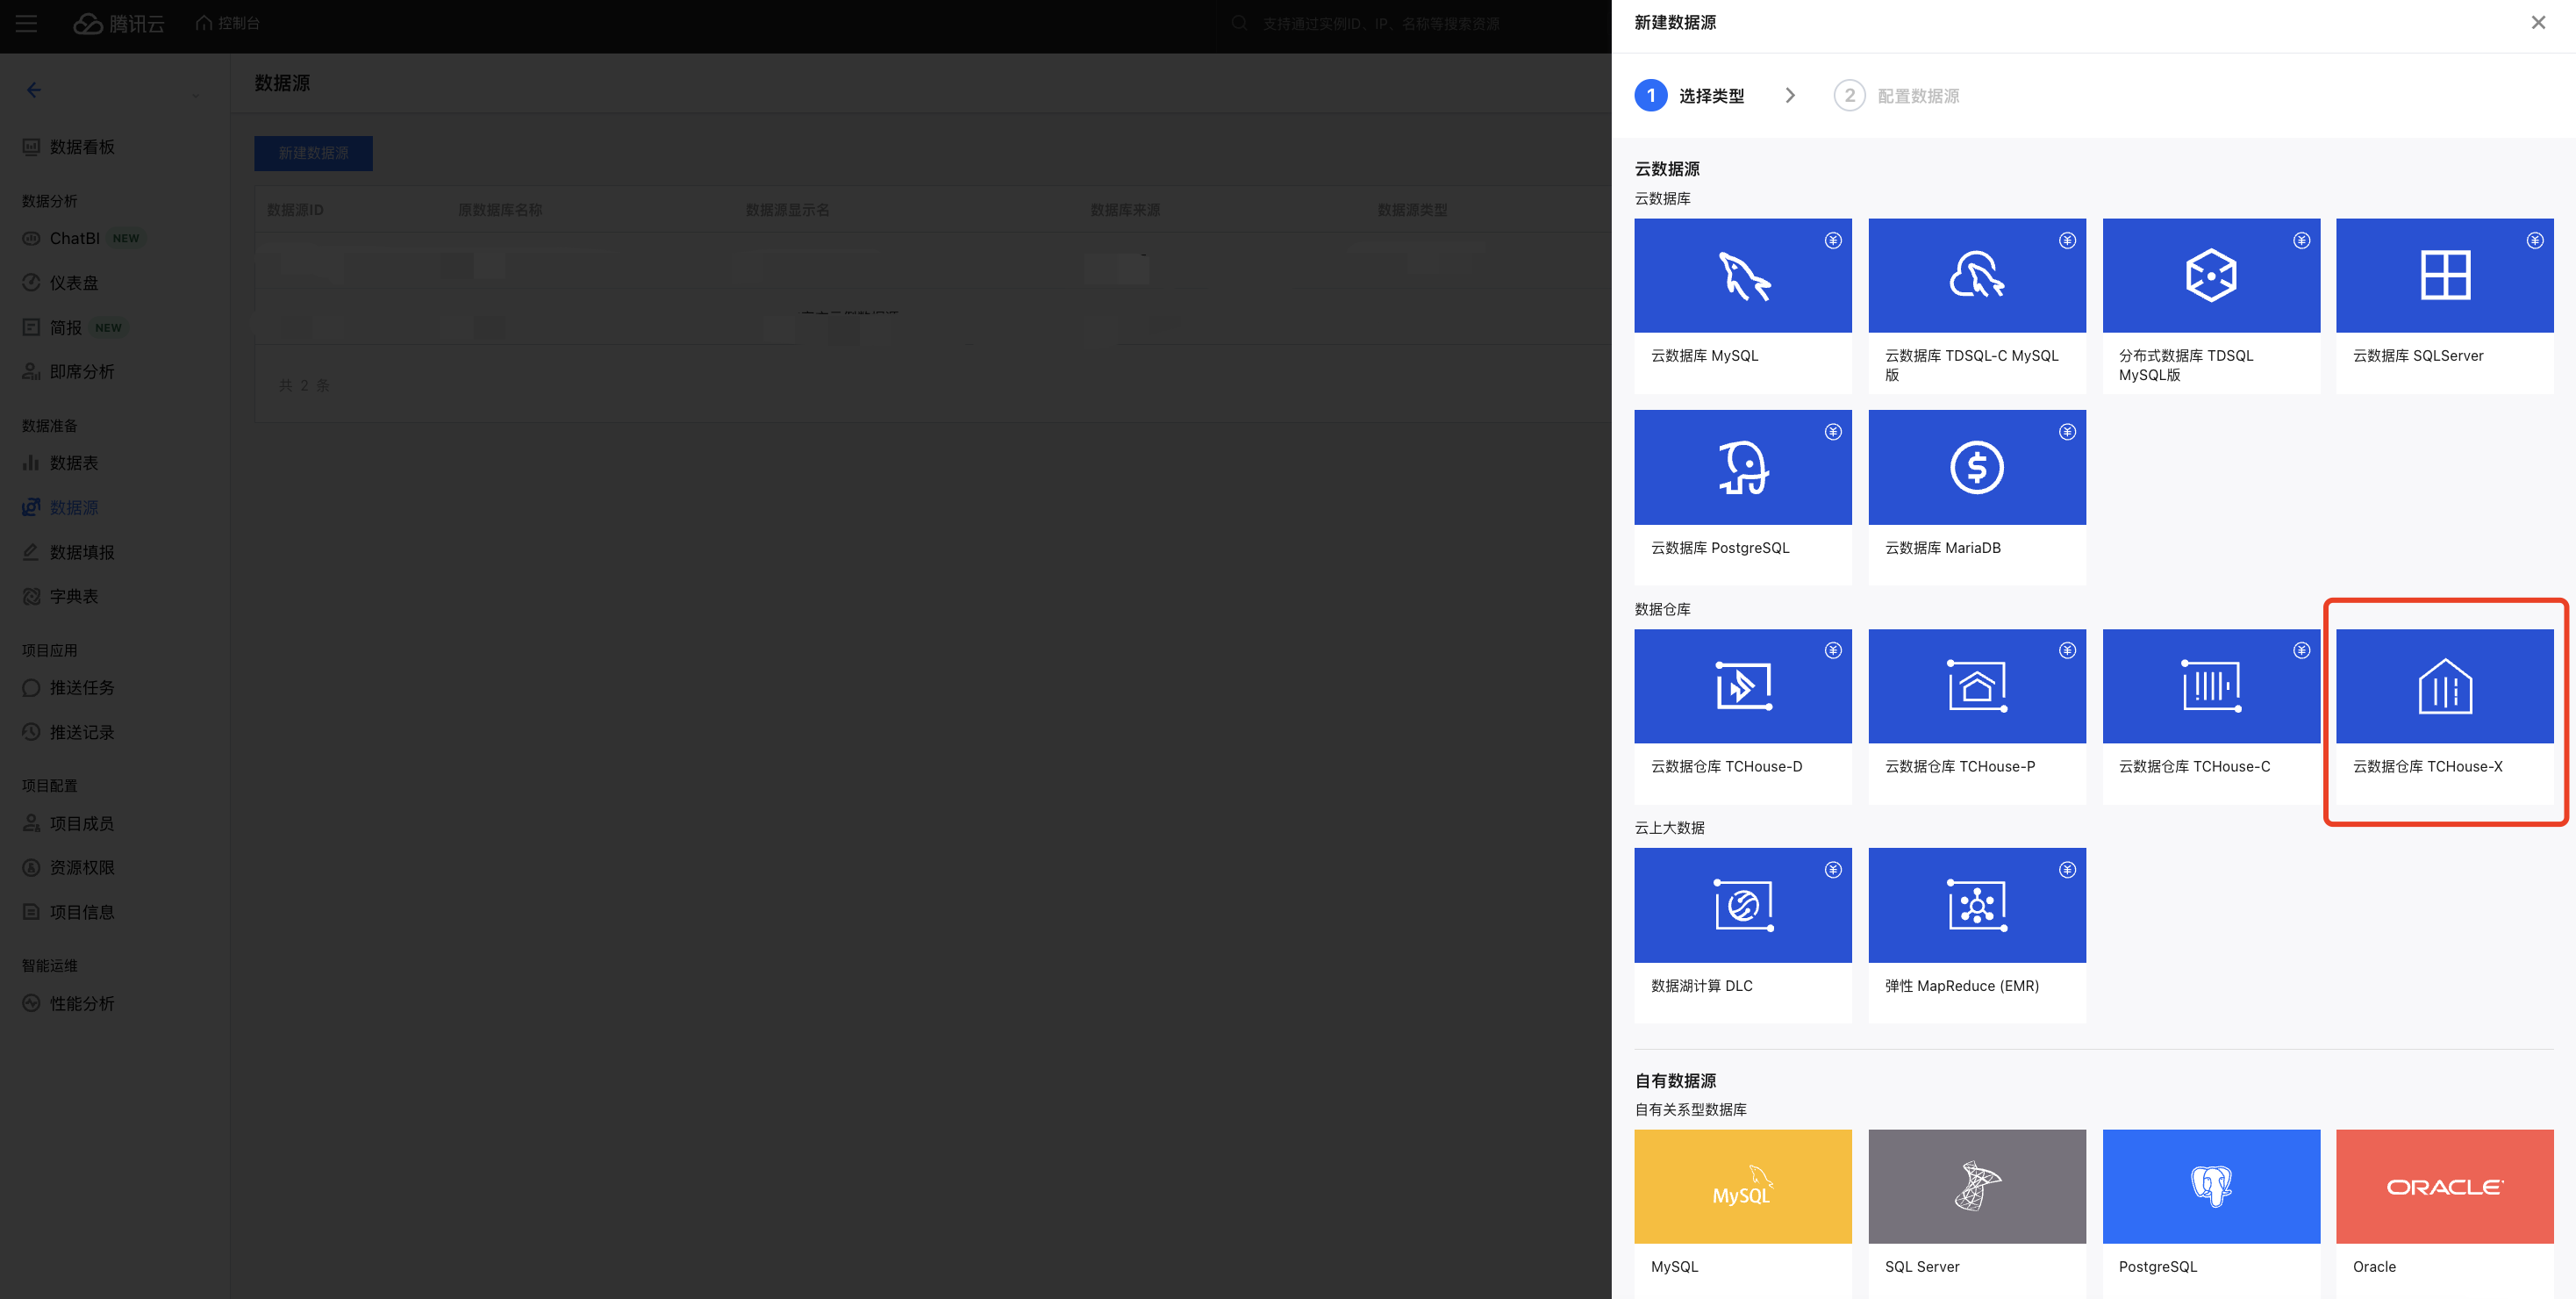
Task: Click the billing badge on TCHouse-D card
Action: tap(1833, 651)
